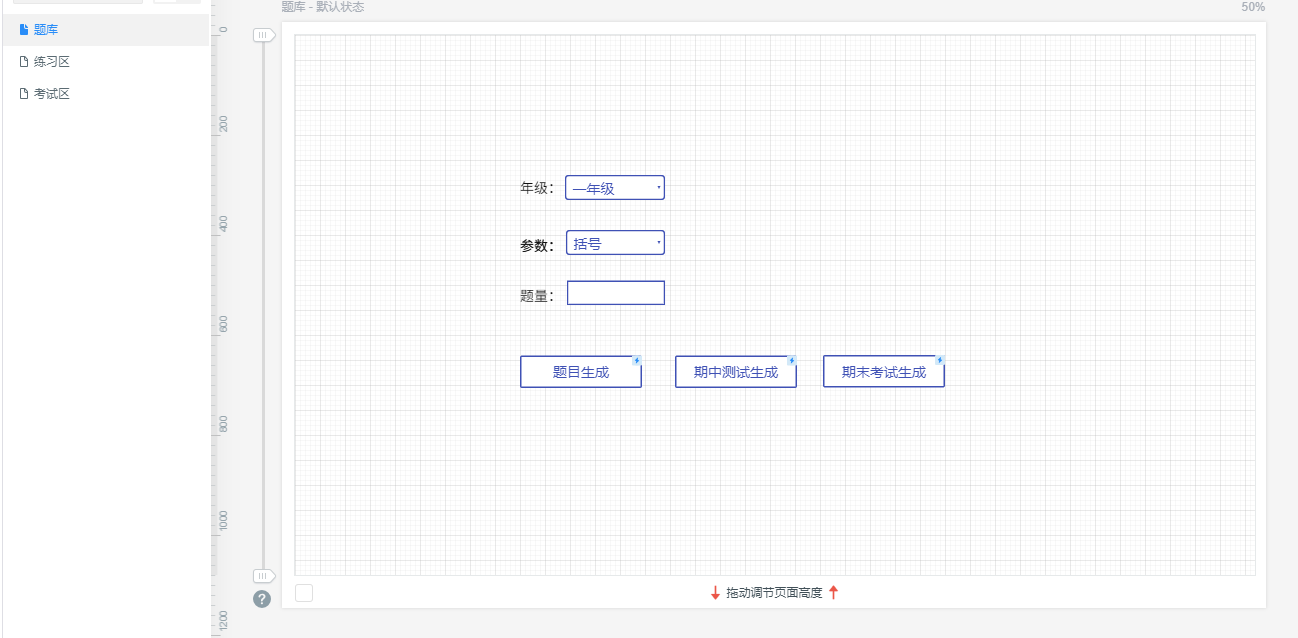
Task: Click the 考试区 page file icon
Action: pyautogui.click(x=24, y=94)
